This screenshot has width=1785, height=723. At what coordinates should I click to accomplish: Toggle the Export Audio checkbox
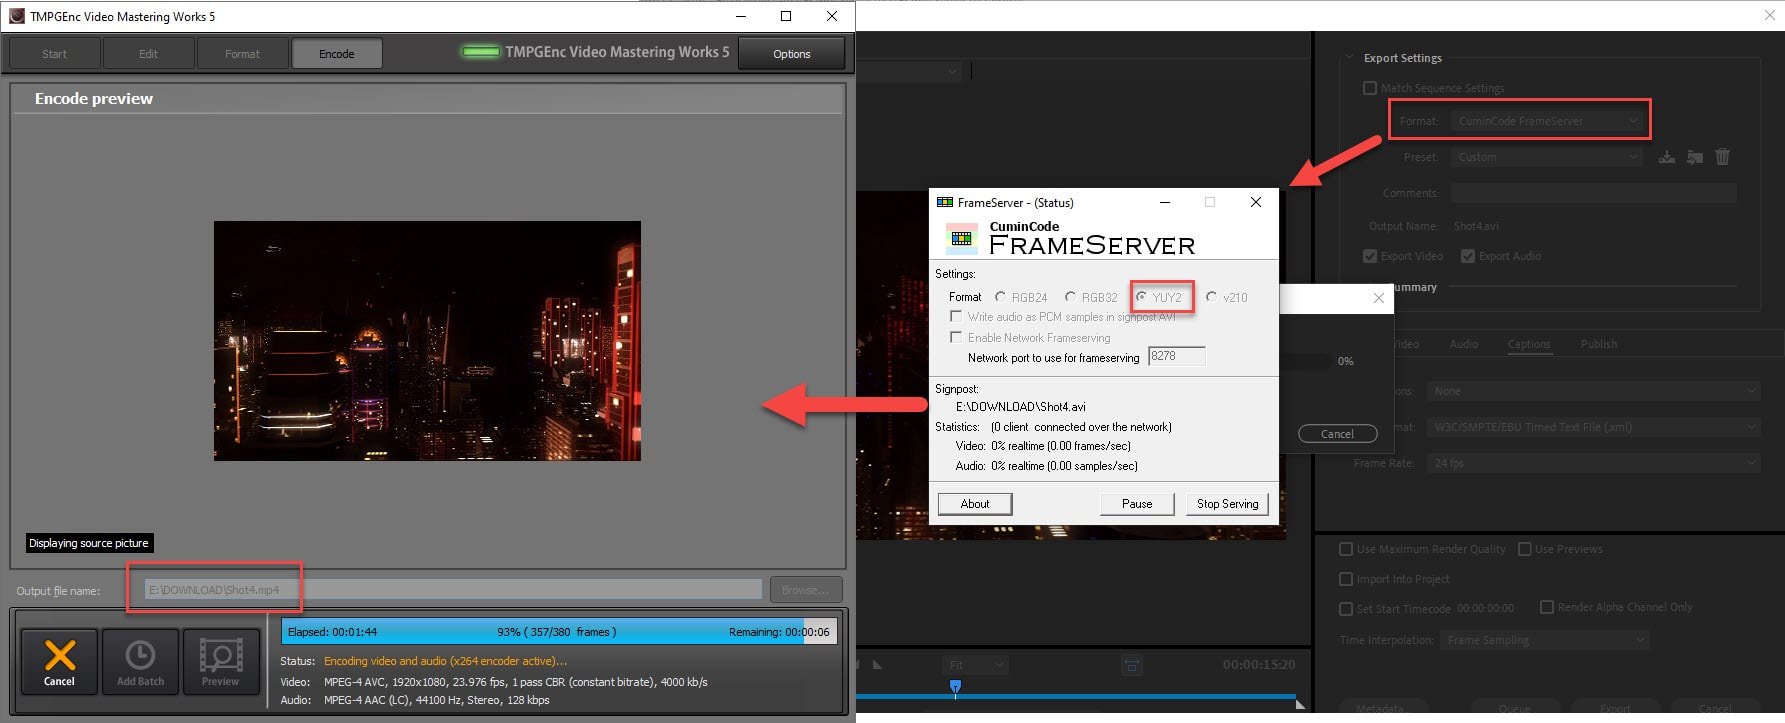click(1468, 256)
